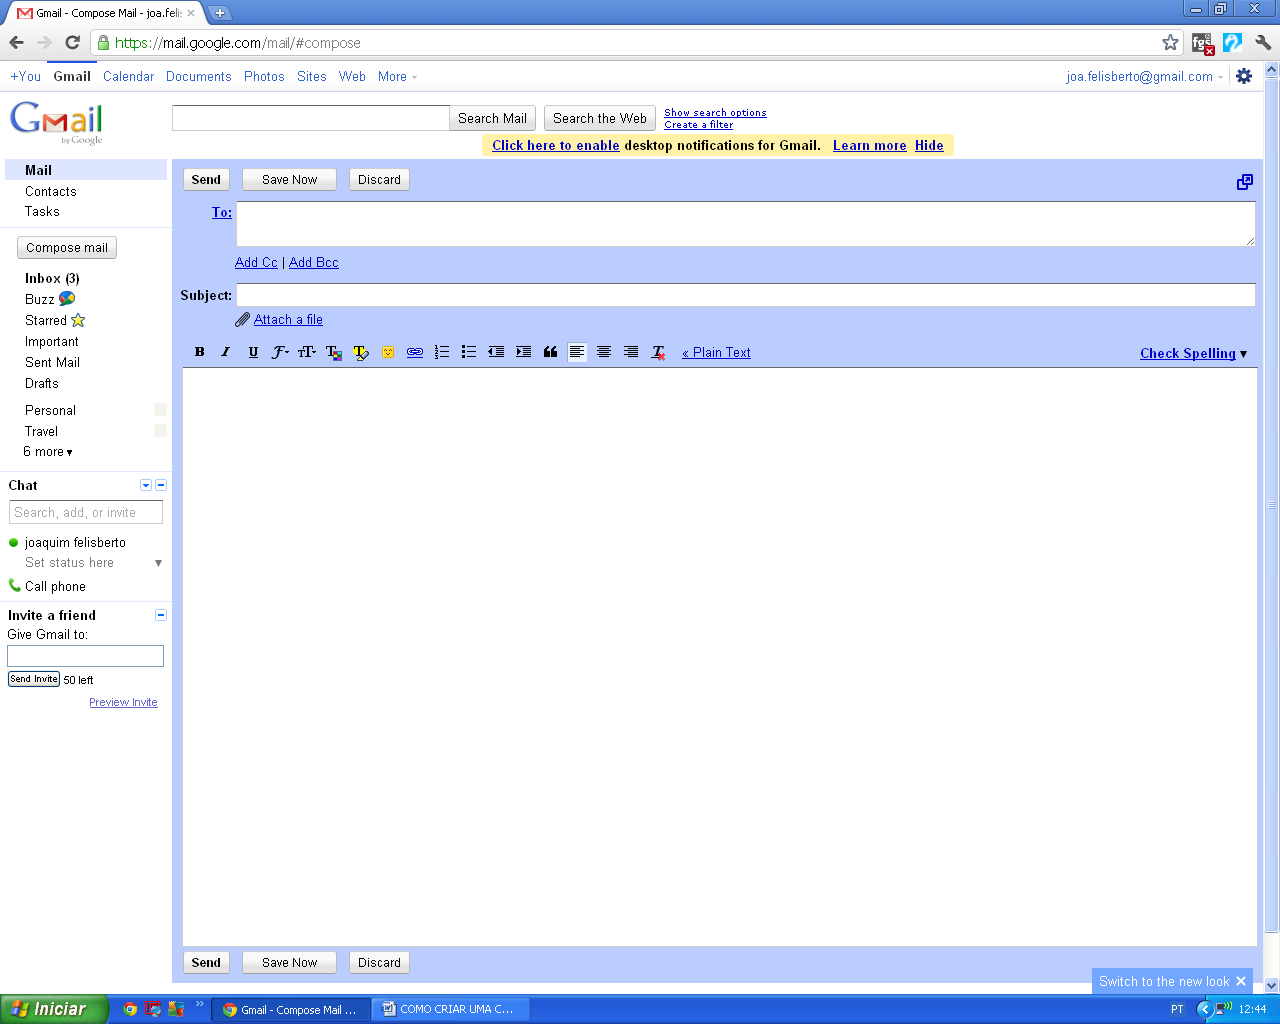Bookmark the page with the star icon
The width and height of the screenshot is (1280, 1024).
[x=1170, y=42]
